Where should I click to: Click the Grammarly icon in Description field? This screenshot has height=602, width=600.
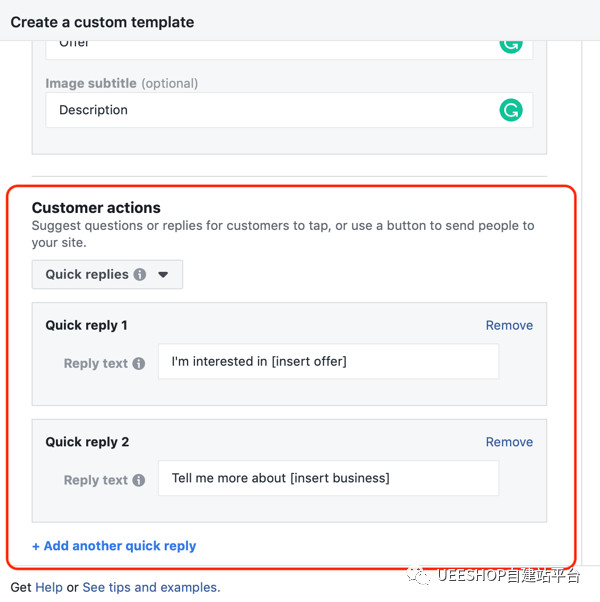point(511,110)
